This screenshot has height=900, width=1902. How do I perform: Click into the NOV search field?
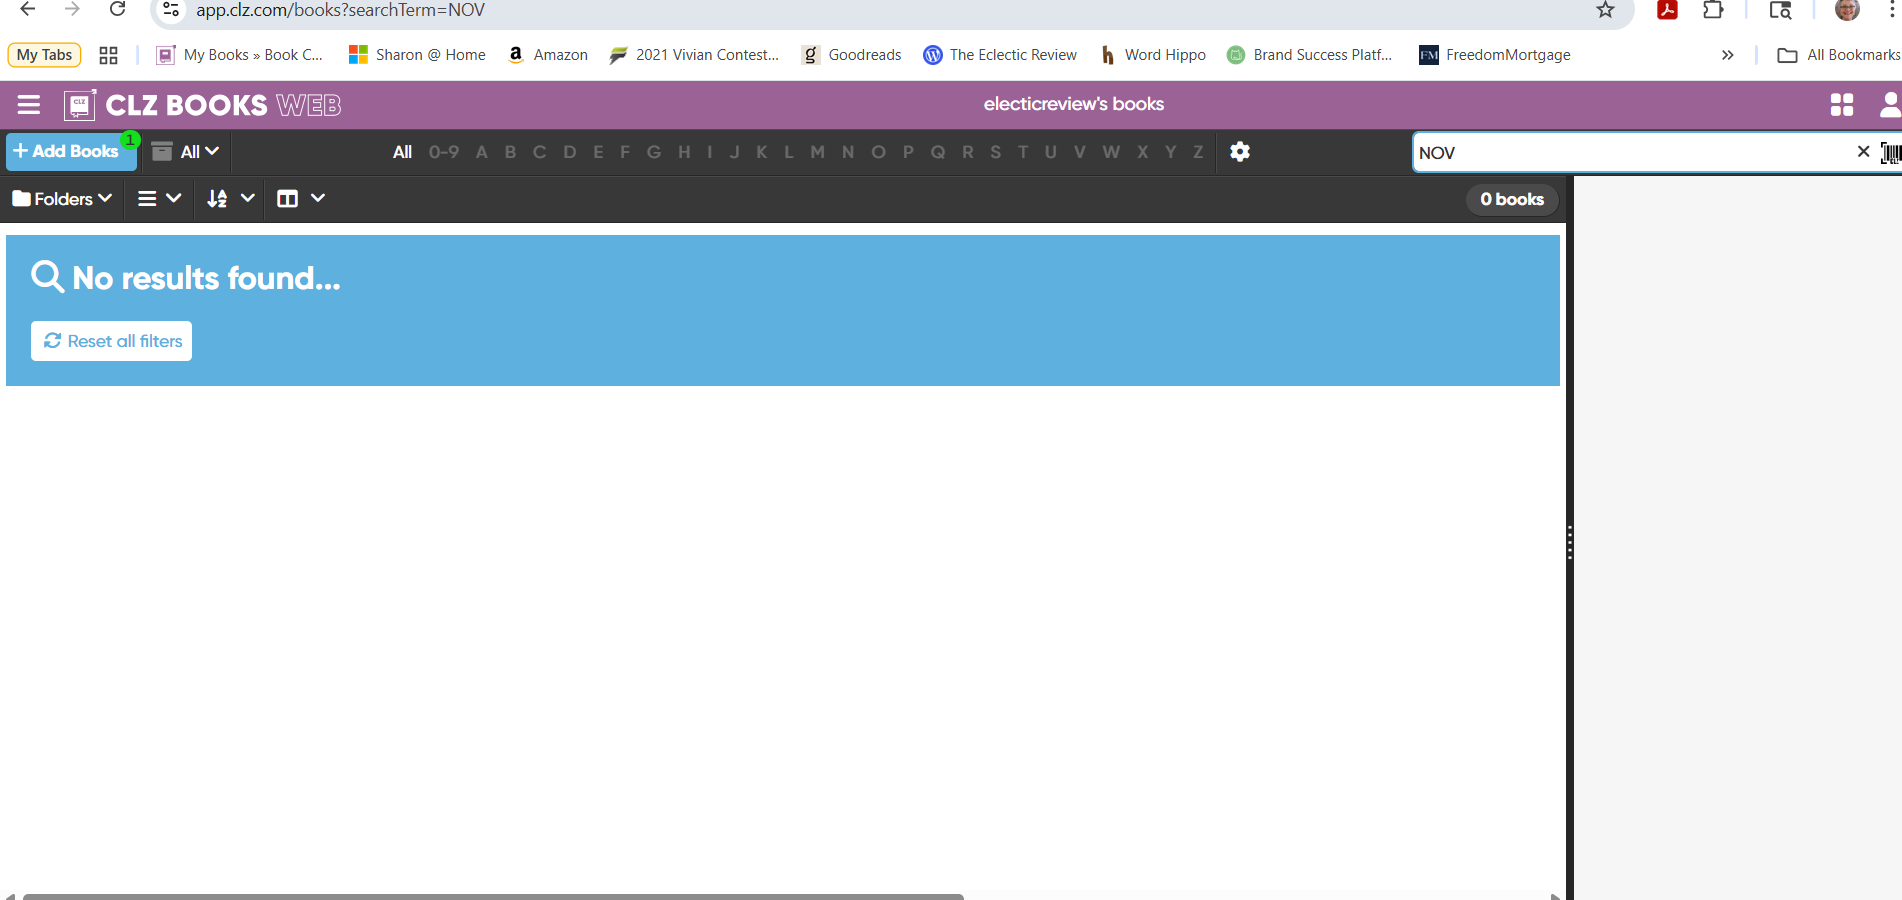click(x=1630, y=153)
